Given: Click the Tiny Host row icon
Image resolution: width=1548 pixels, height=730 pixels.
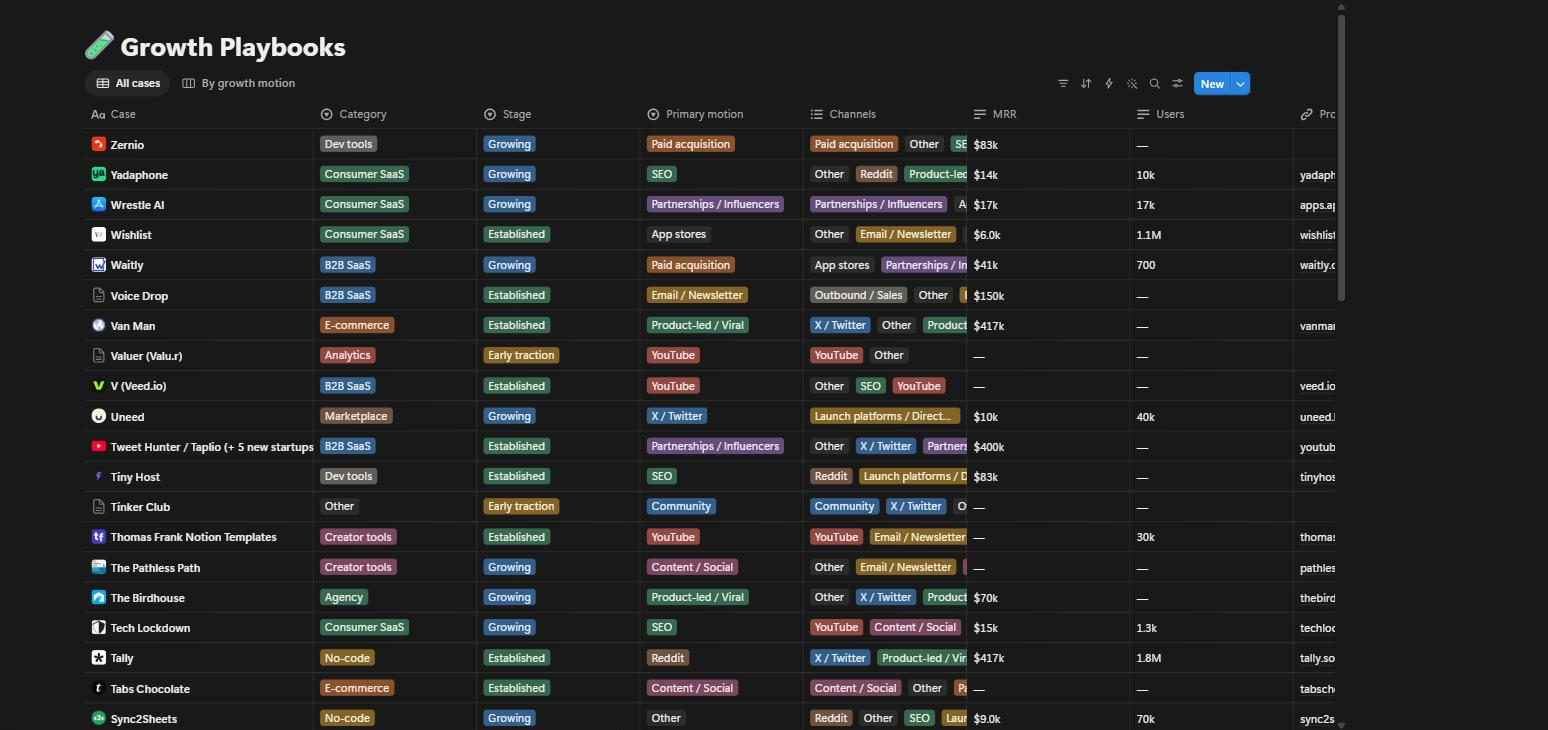Looking at the screenshot, I should tap(98, 476).
